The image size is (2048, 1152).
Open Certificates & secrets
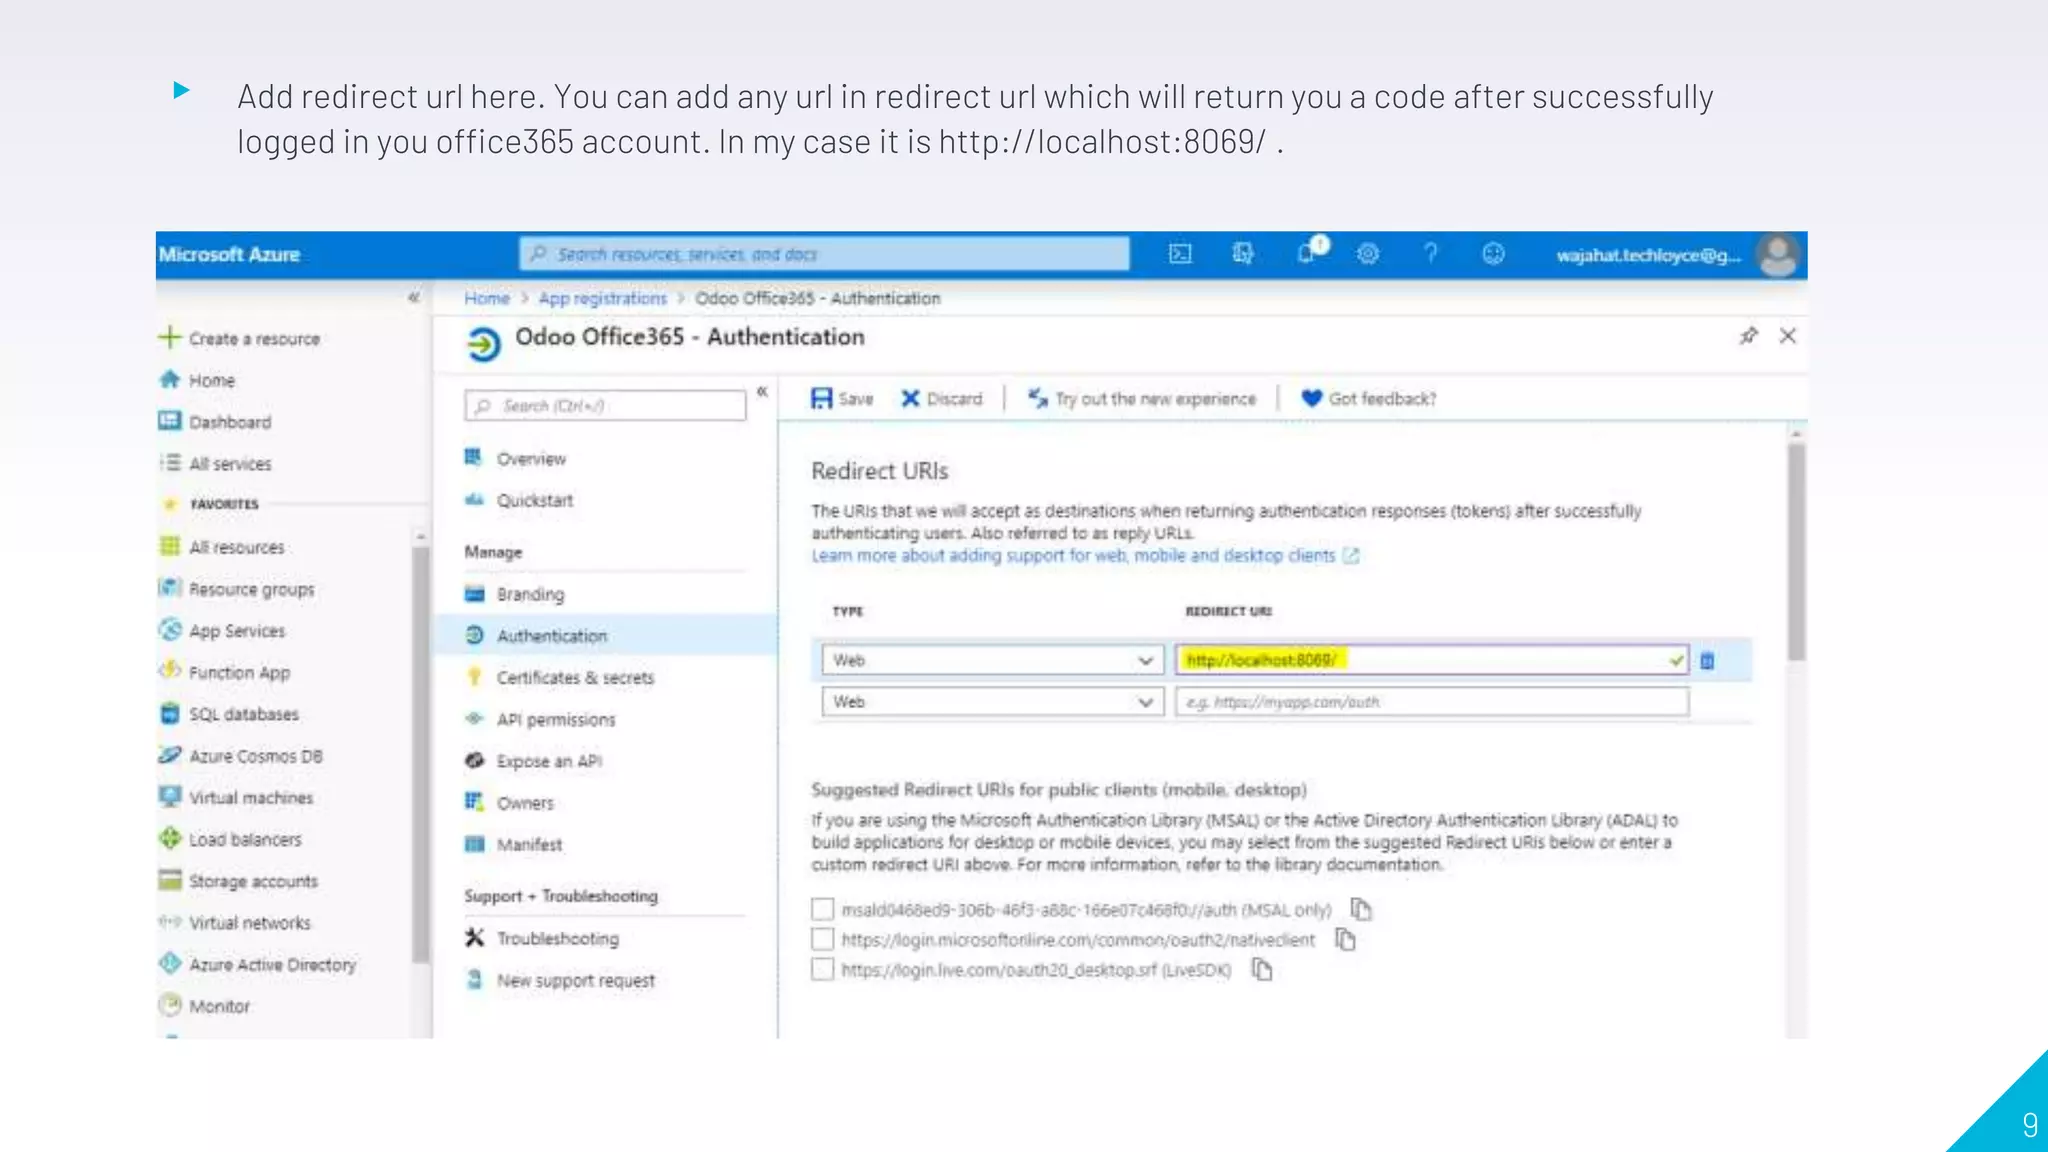pyautogui.click(x=574, y=678)
